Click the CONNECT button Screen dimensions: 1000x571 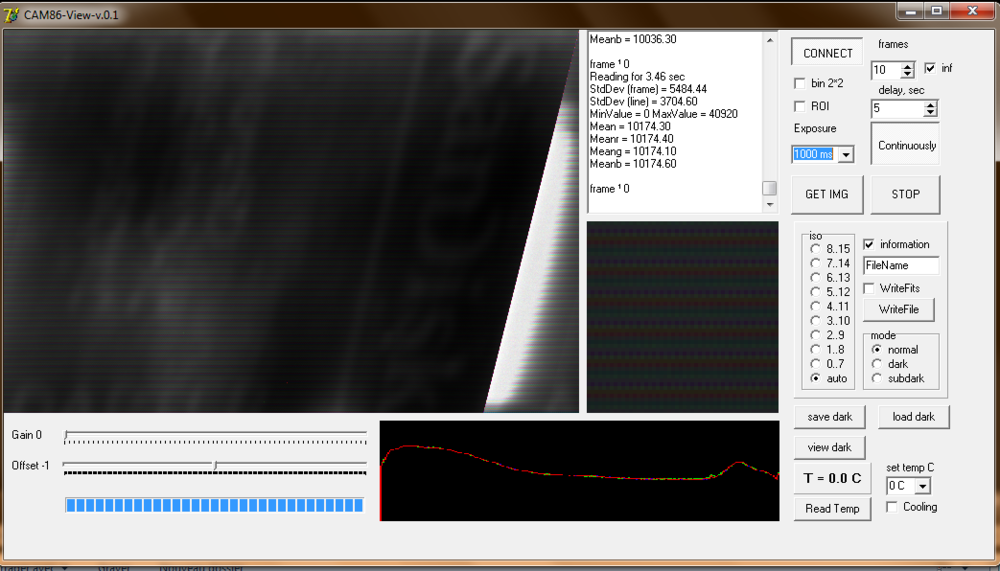click(x=827, y=53)
